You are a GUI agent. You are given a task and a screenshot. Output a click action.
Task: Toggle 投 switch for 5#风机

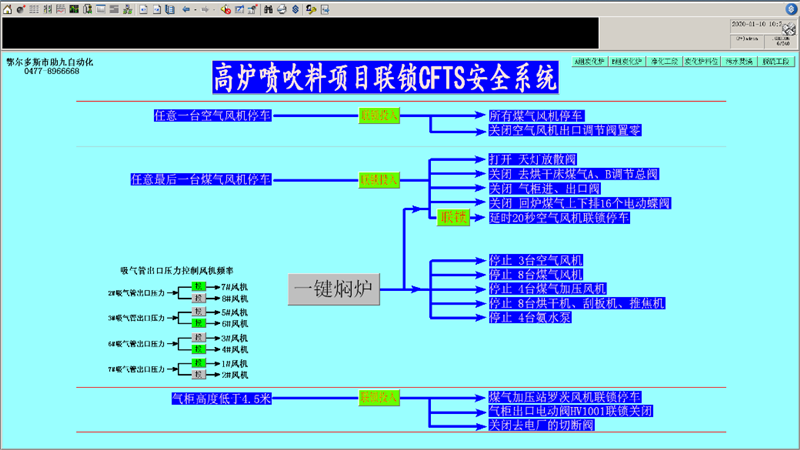point(199,311)
